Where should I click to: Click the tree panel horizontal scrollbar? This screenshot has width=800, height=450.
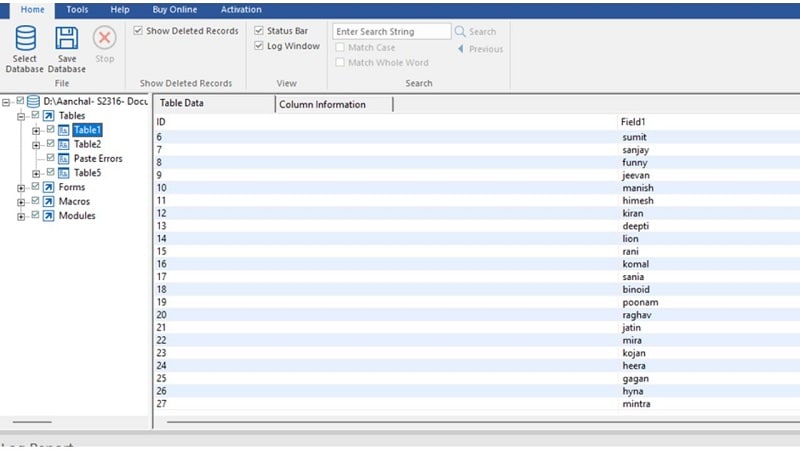pyautogui.click(x=32, y=422)
